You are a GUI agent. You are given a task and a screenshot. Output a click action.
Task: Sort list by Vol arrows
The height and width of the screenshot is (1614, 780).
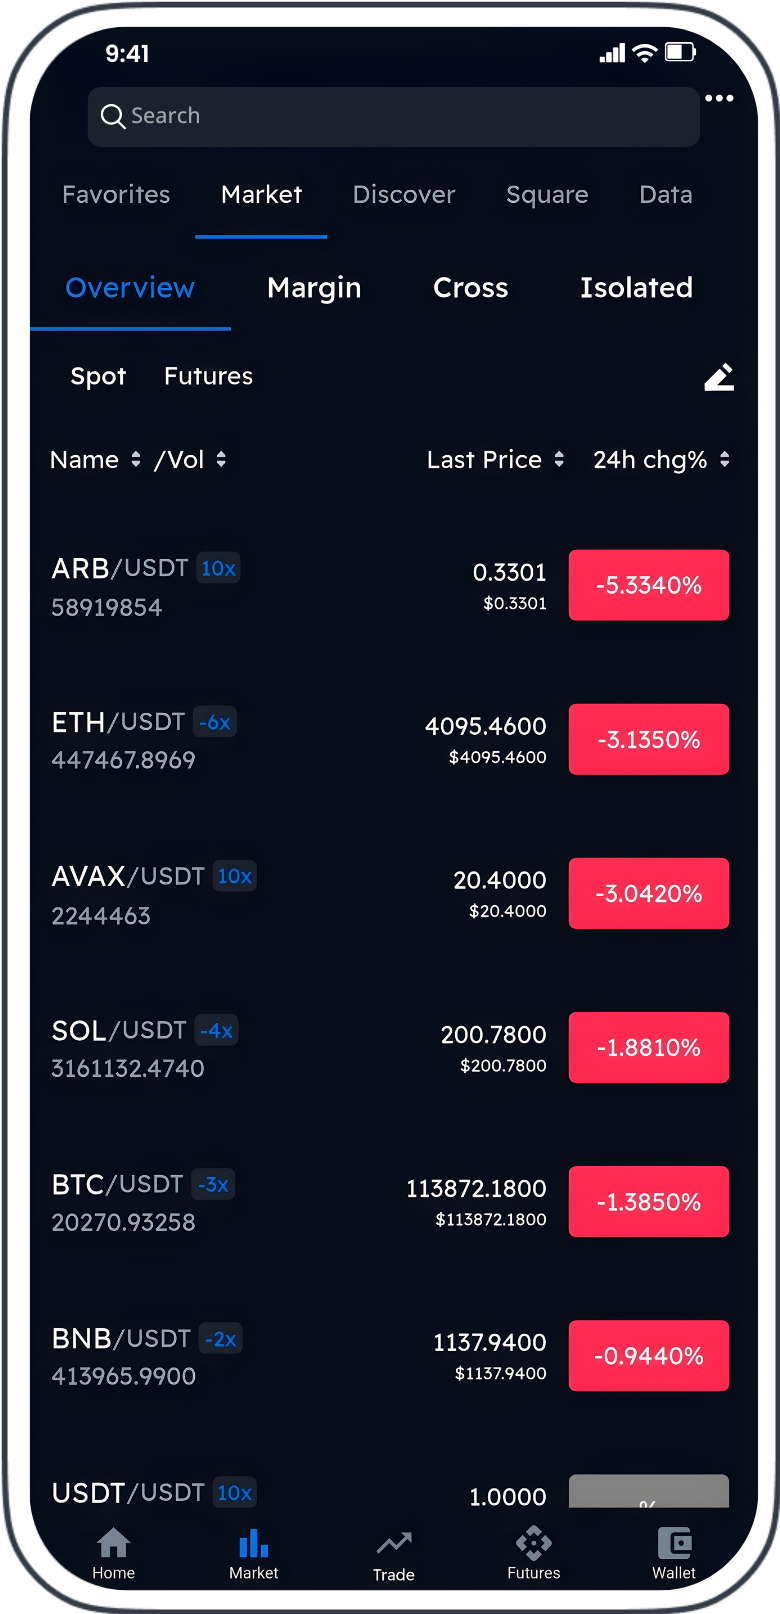click(221, 459)
